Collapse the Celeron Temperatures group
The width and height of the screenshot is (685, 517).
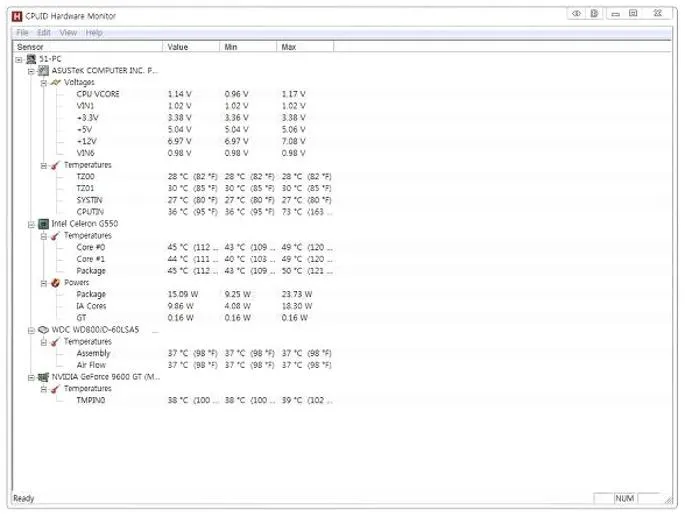coord(43,237)
